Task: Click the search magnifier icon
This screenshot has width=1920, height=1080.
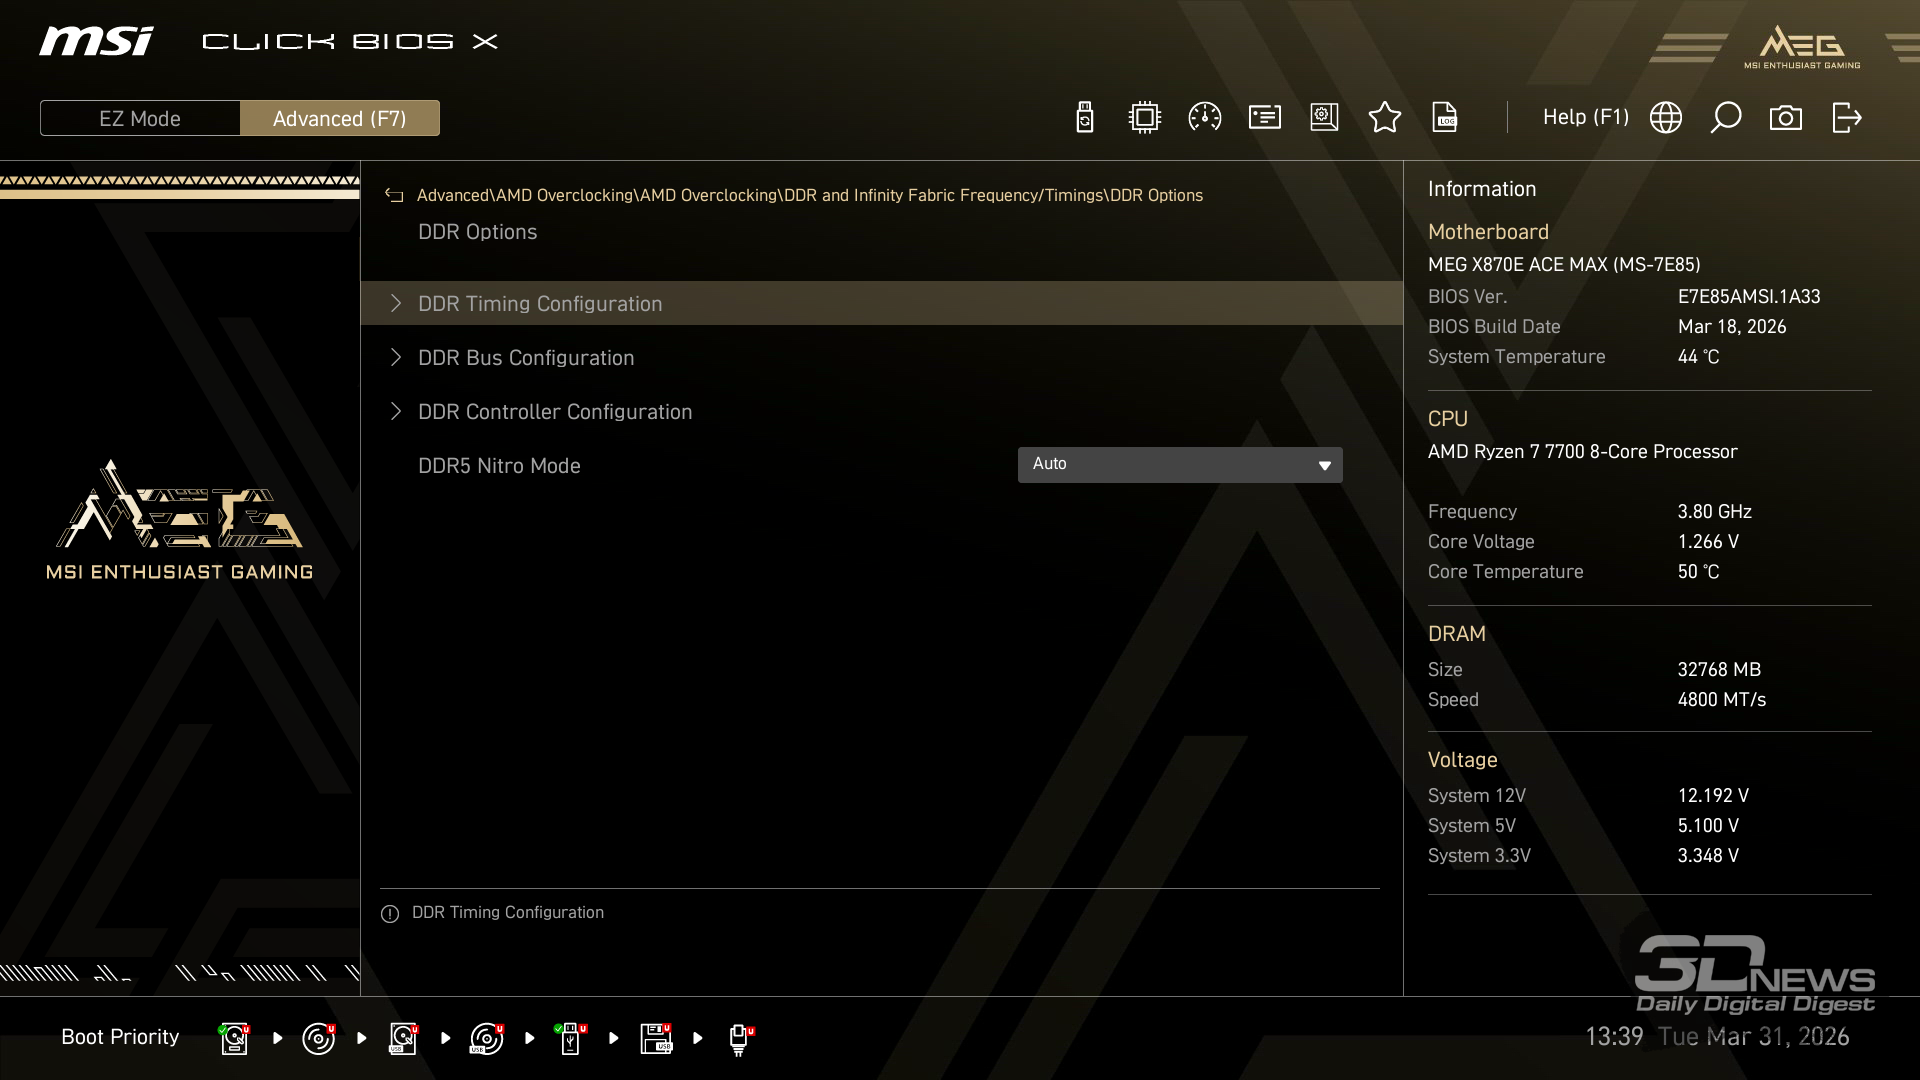Action: tap(1725, 118)
